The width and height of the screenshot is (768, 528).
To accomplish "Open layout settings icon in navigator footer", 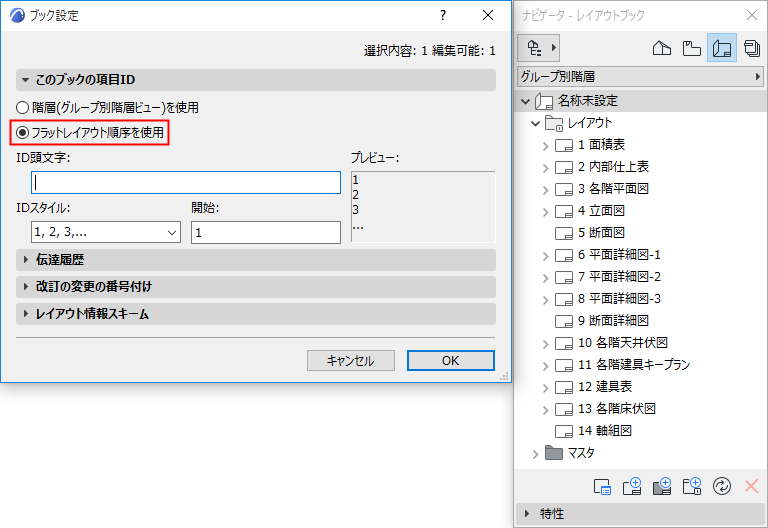I will (x=602, y=486).
